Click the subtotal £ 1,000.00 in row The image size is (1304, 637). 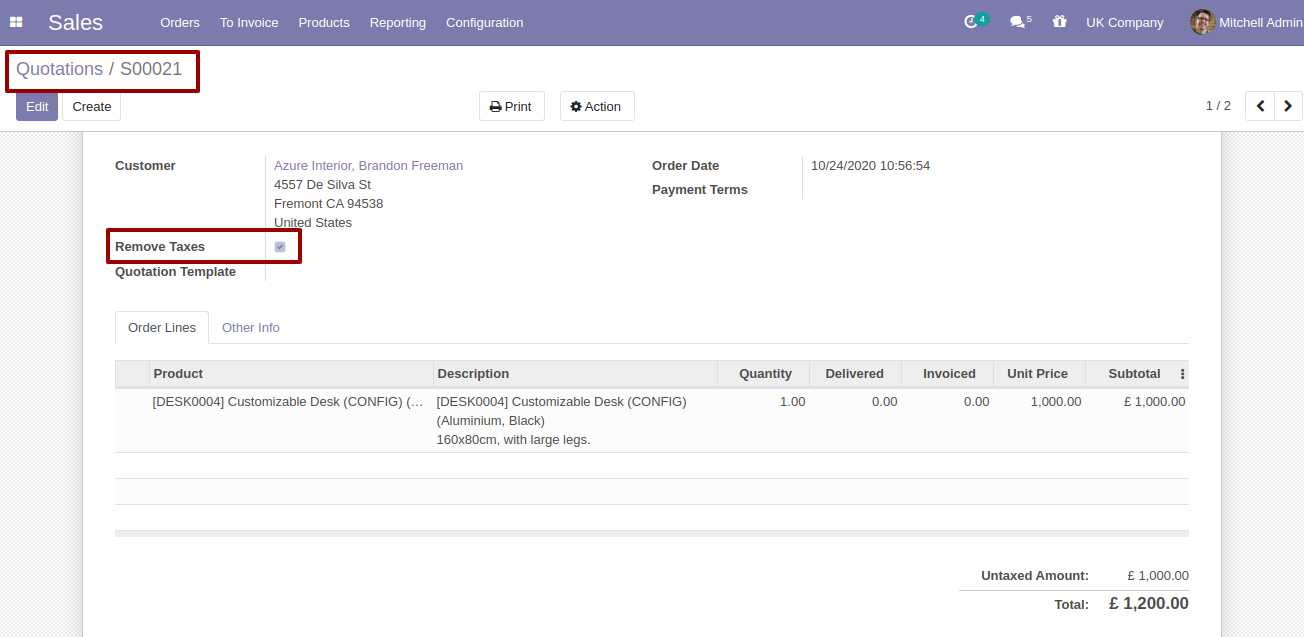pos(1154,402)
